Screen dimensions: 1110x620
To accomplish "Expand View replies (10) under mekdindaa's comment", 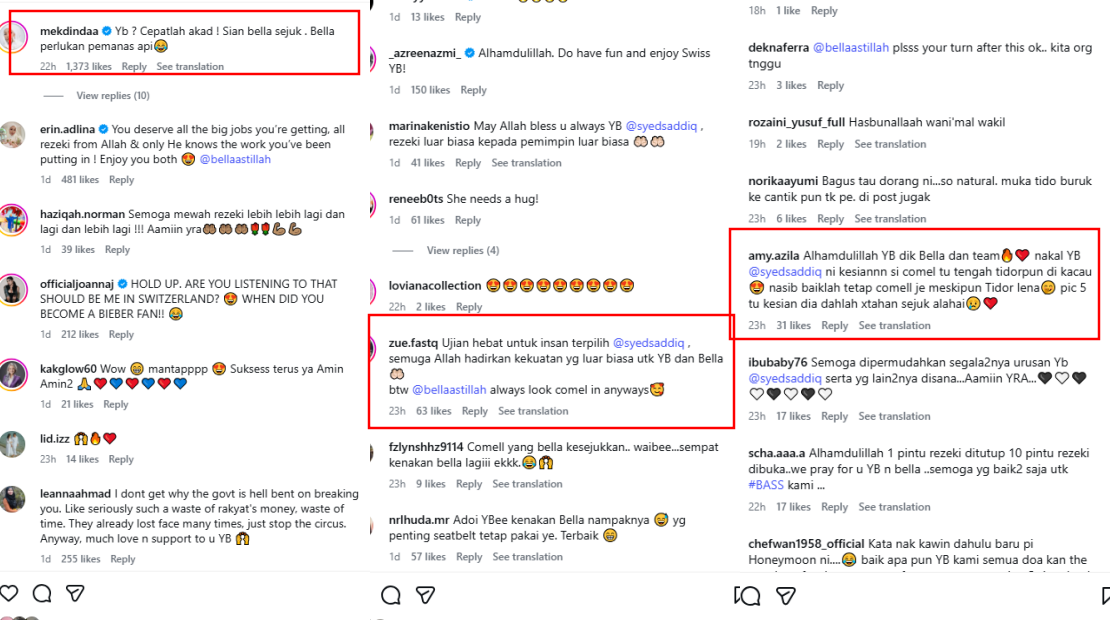I will 112,96.
